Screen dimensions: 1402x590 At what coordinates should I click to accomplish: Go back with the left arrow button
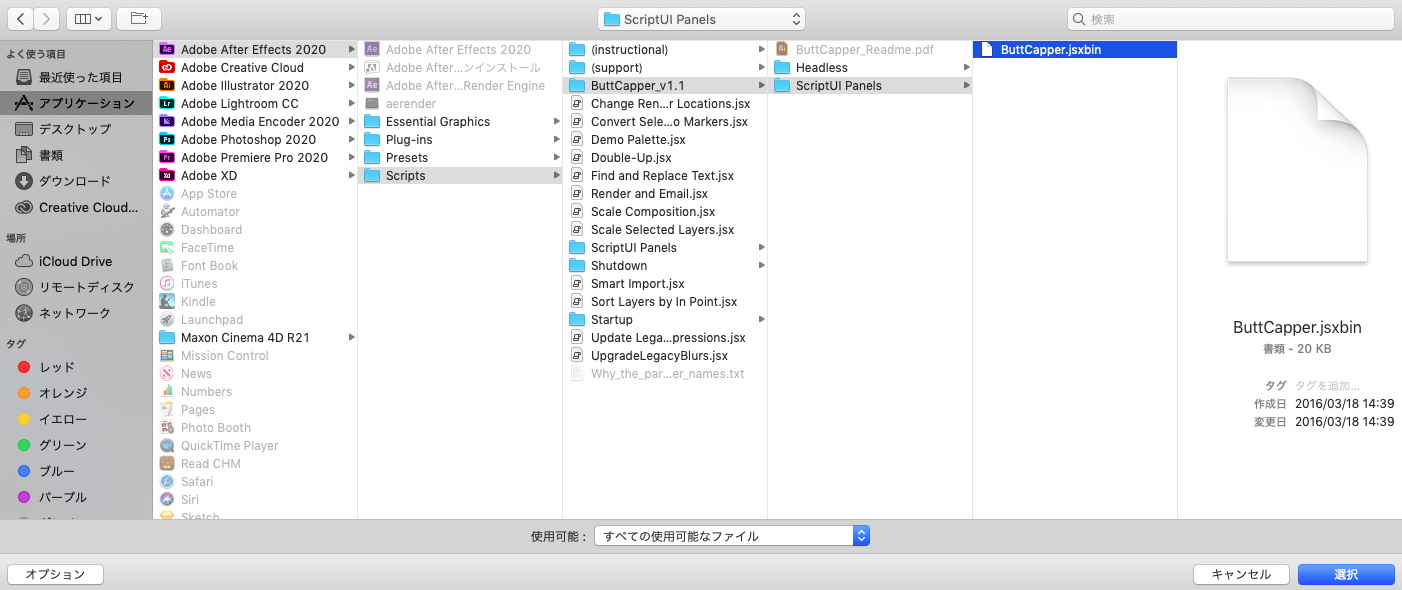(x=21, y=19)
